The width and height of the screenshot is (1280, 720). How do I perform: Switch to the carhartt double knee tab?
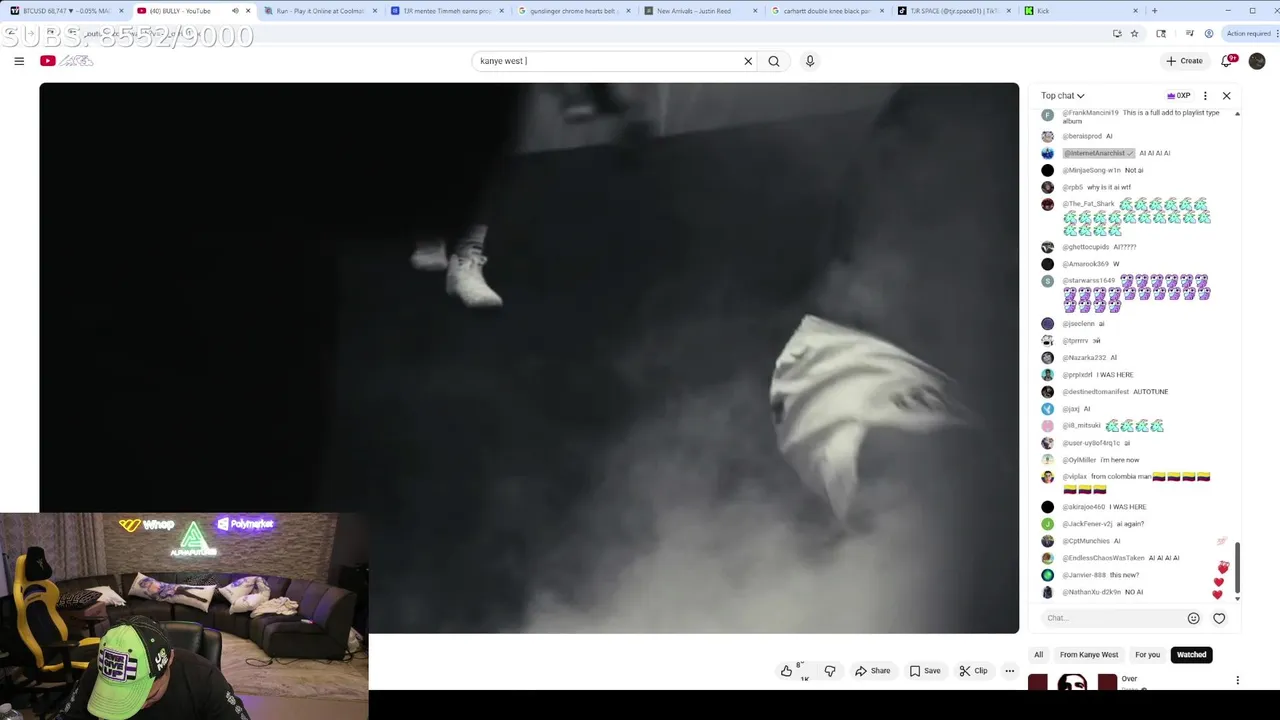pos(828,11)
